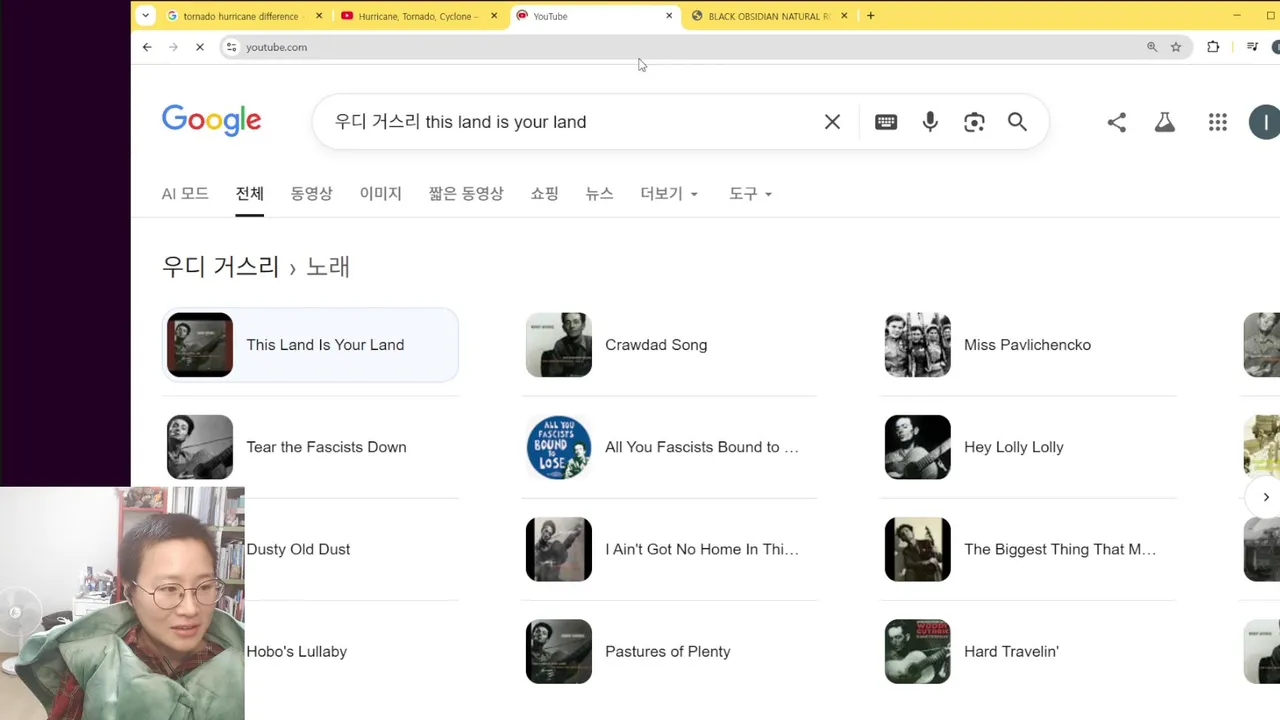The image size is (1280, 720).
Task: Open the Hey Lolly Lolly song
Action: [x=1028, y=447]
